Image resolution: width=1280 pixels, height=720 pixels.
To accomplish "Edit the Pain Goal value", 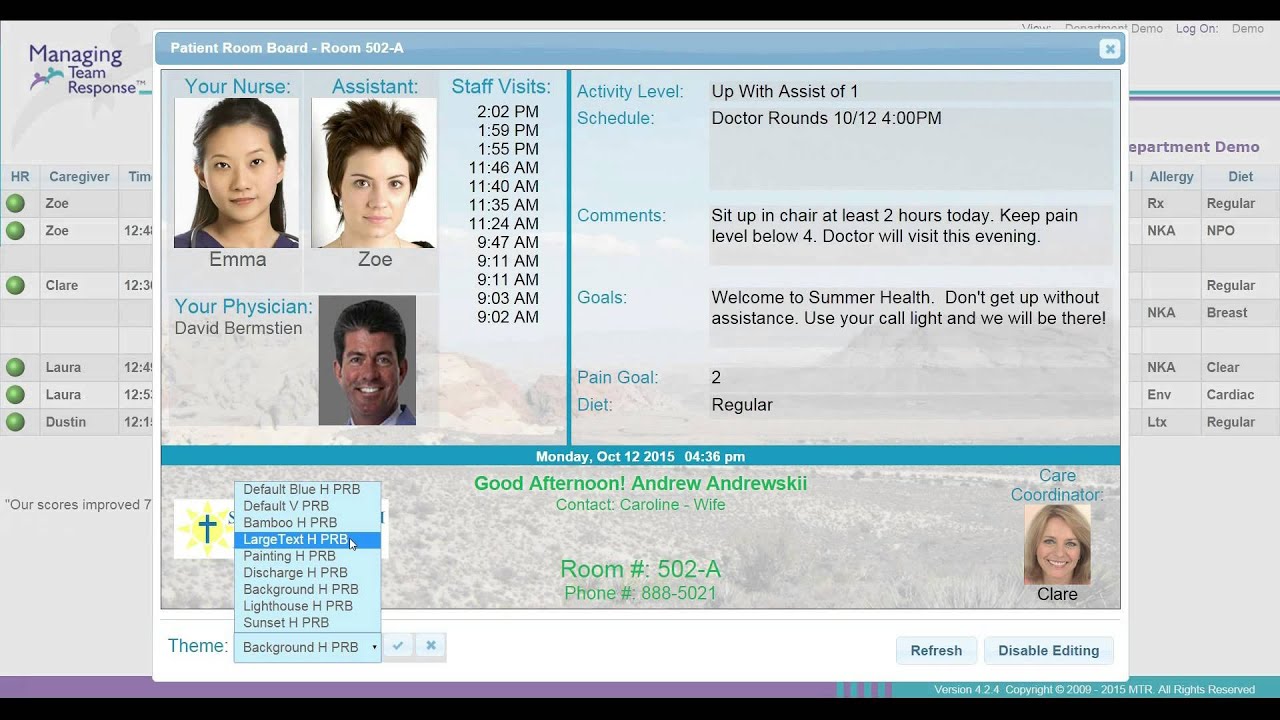I will point(716,377).
